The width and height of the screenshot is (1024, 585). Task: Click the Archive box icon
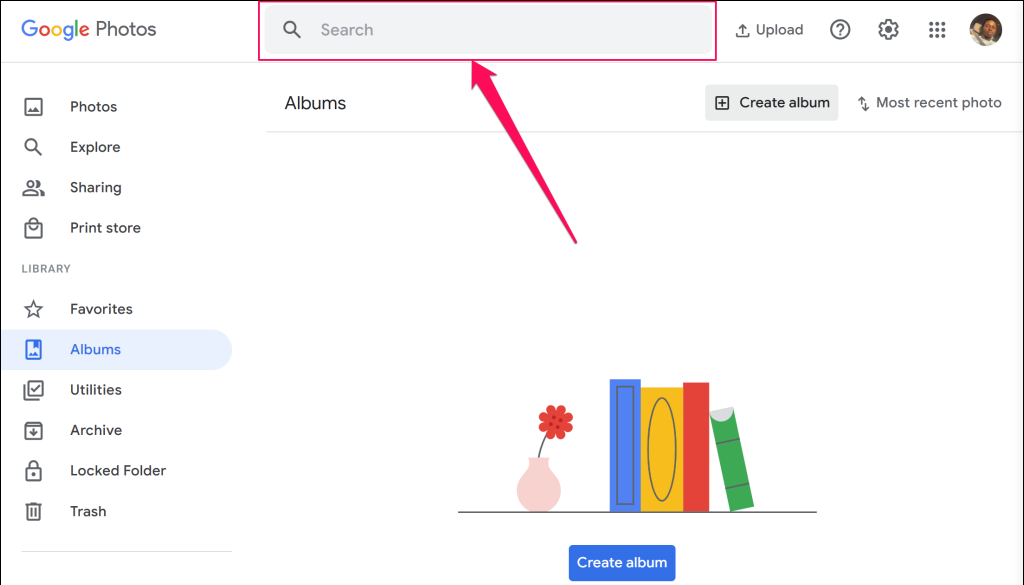coord(34,430)
